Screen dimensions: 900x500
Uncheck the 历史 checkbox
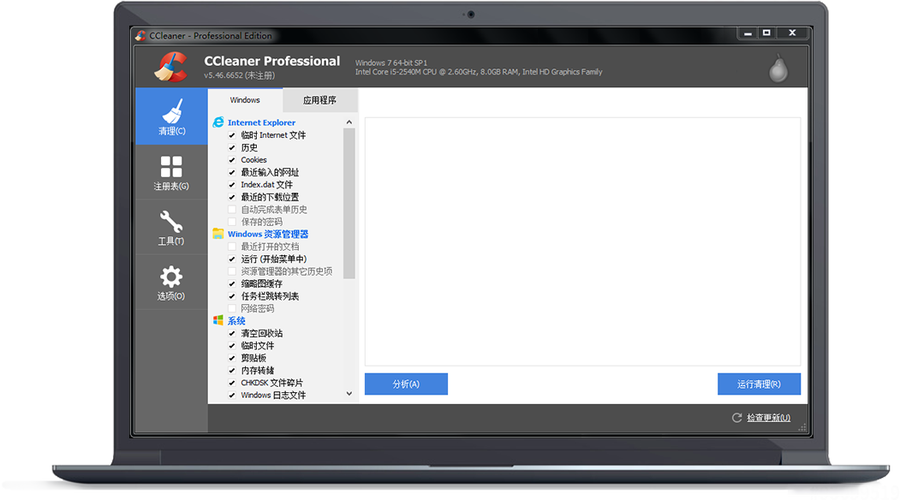232,148
